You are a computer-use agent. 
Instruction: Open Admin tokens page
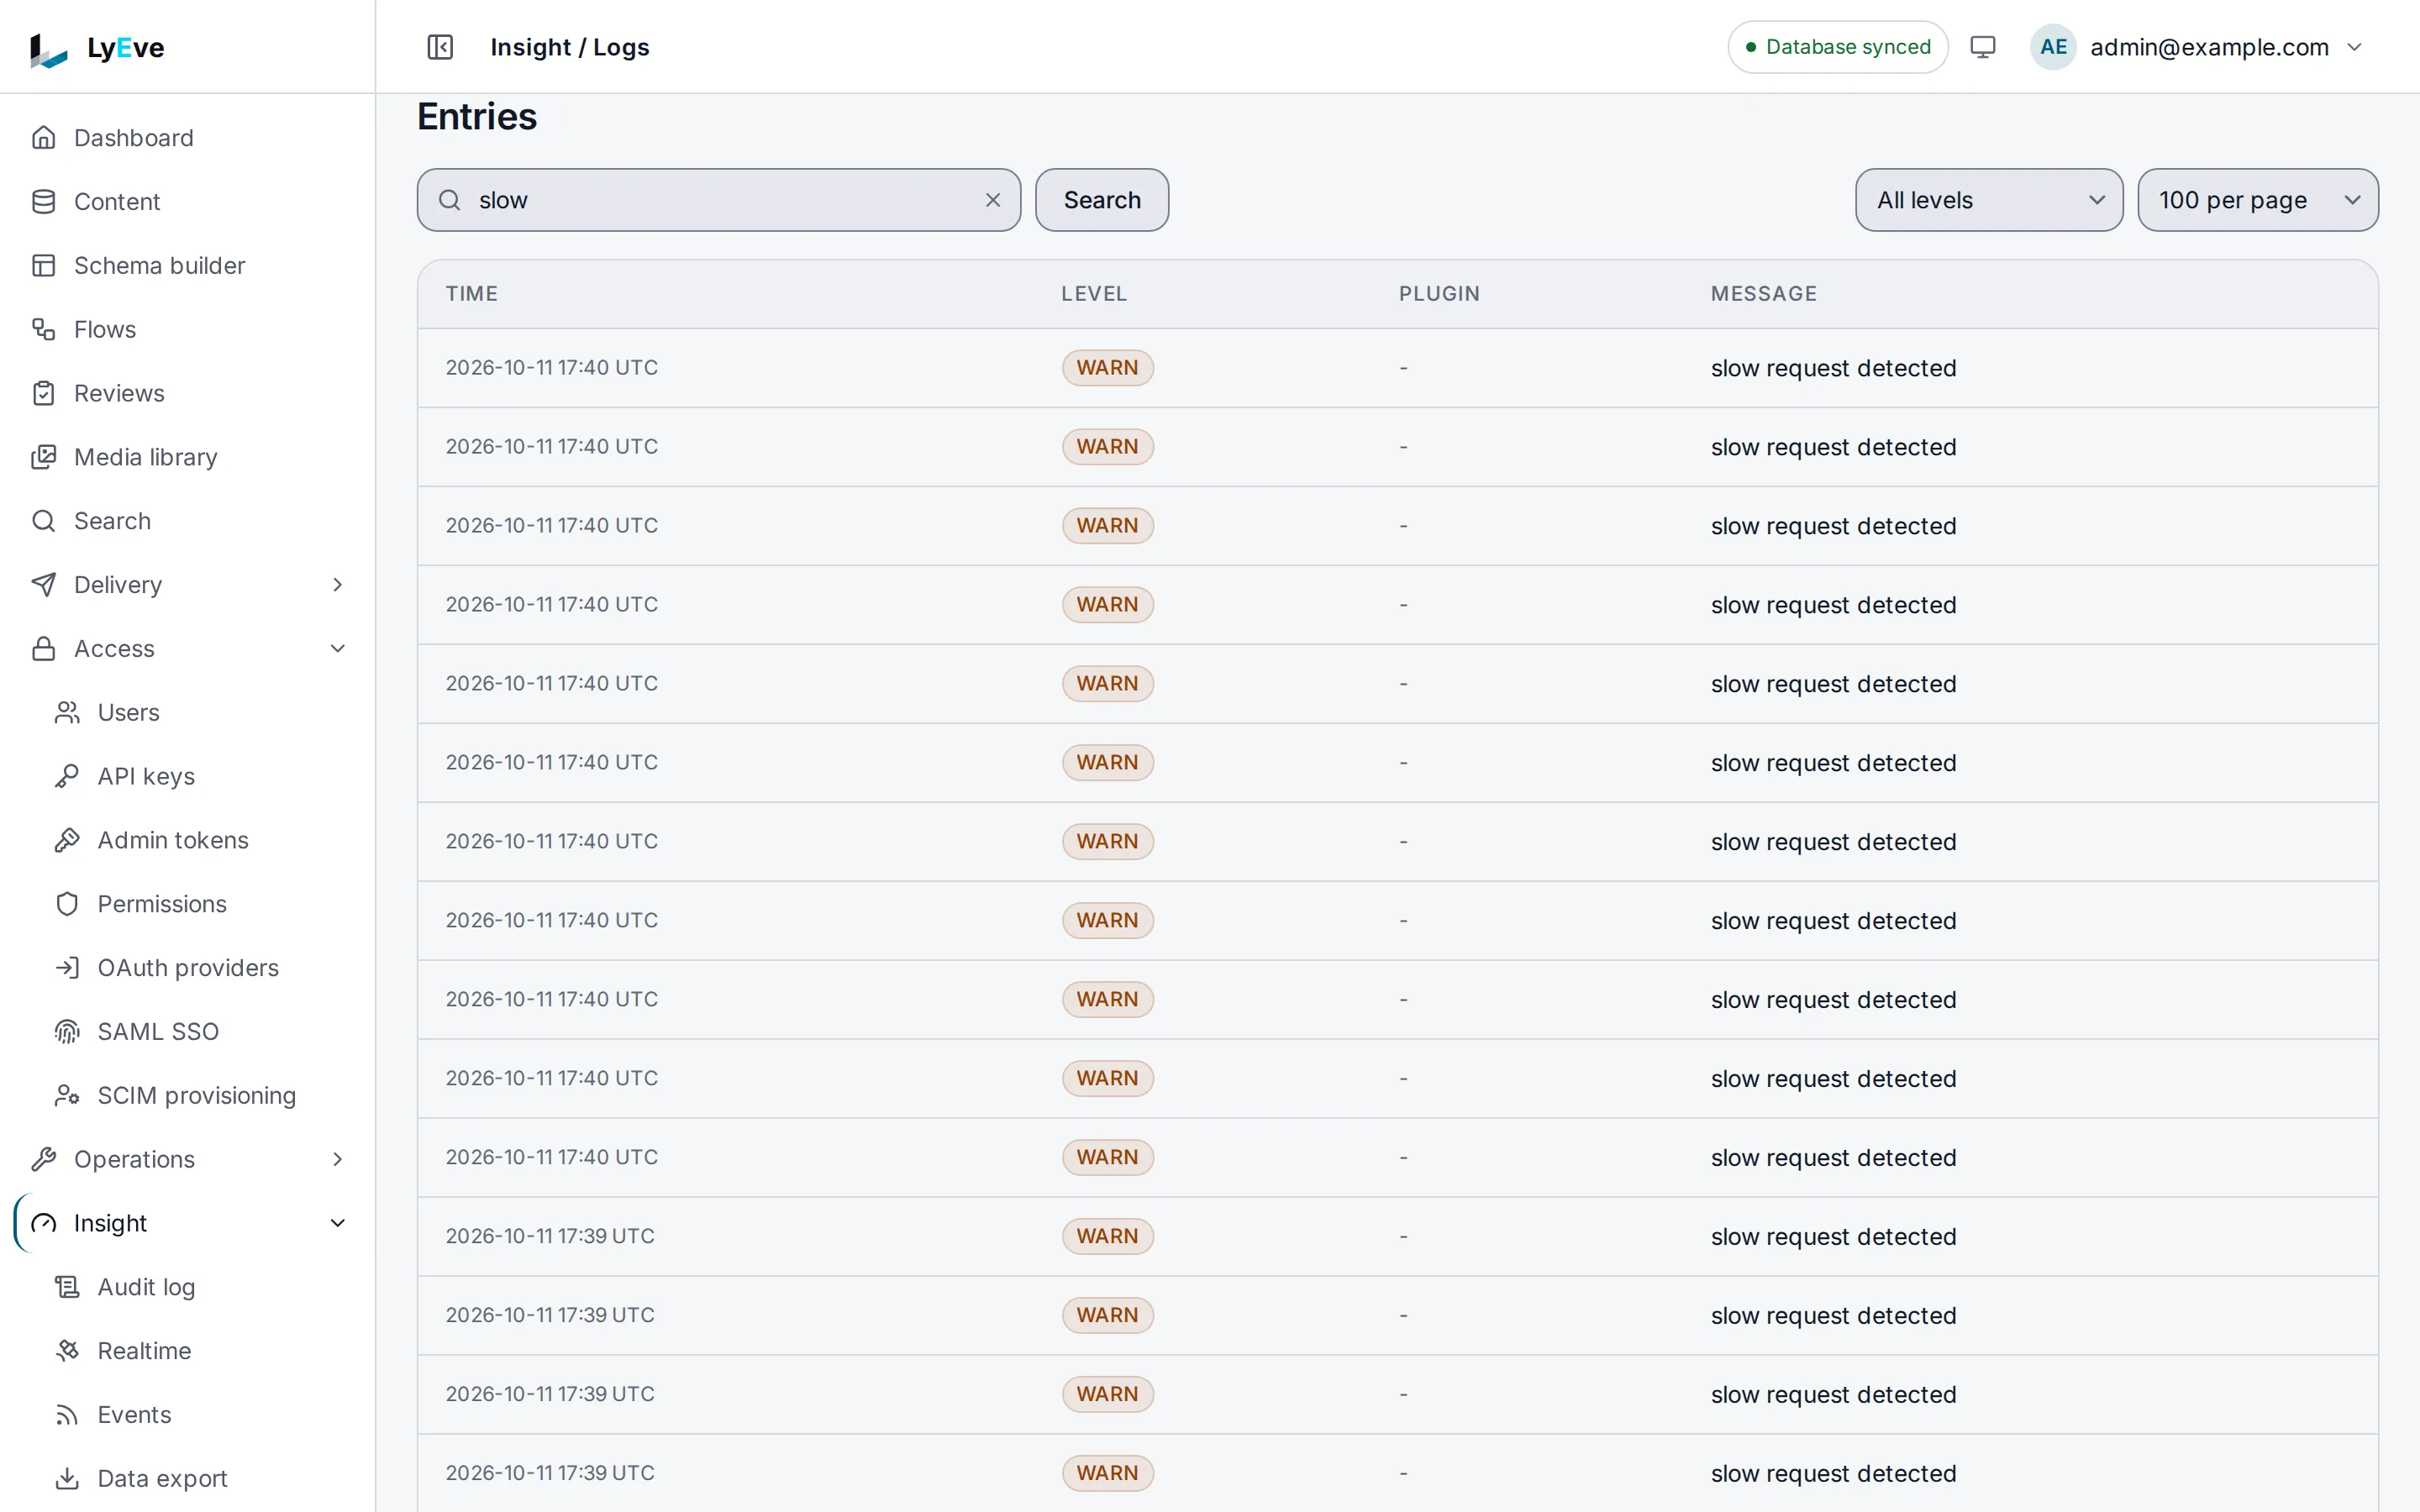click(x=173, y=840)
